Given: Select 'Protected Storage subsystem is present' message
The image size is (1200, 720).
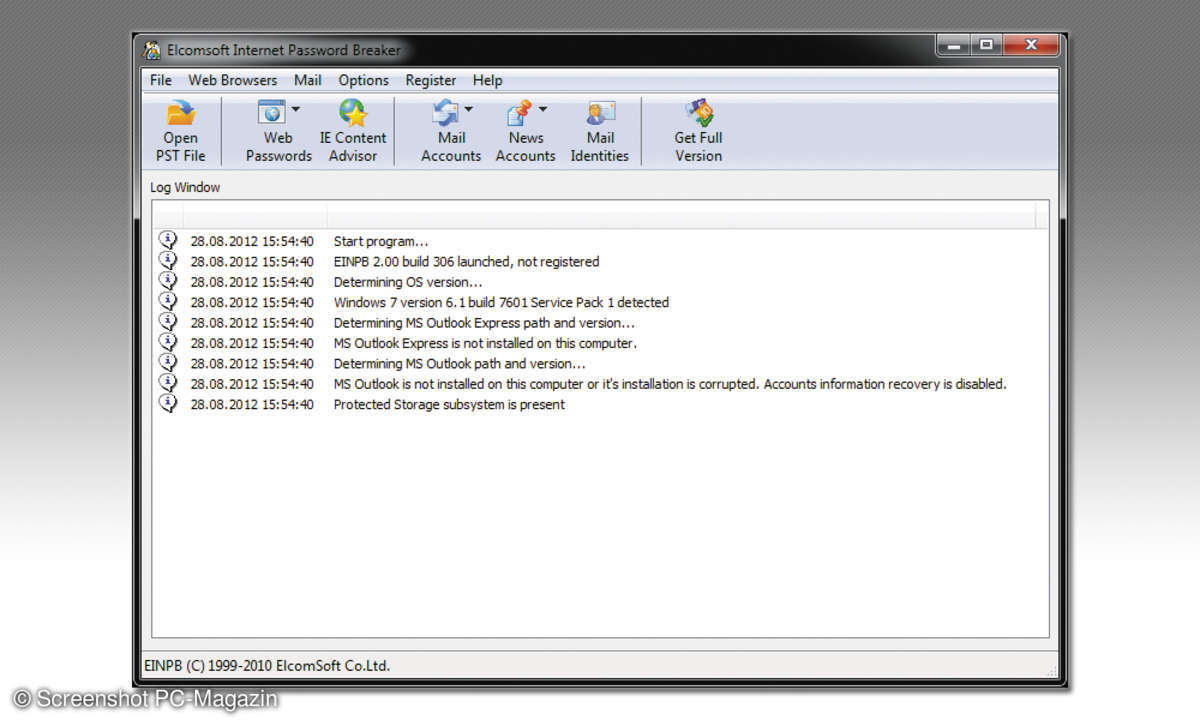Looking at the screenshot, I should pos(449,405).
